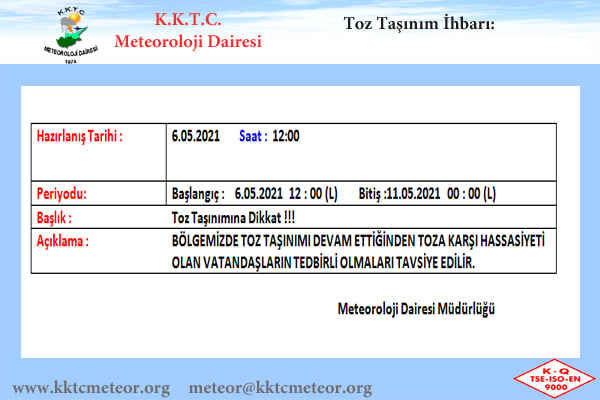Screen dimensions: 600x400
Task: Click the blue 'Saat :' label
Action: point(253,136)
